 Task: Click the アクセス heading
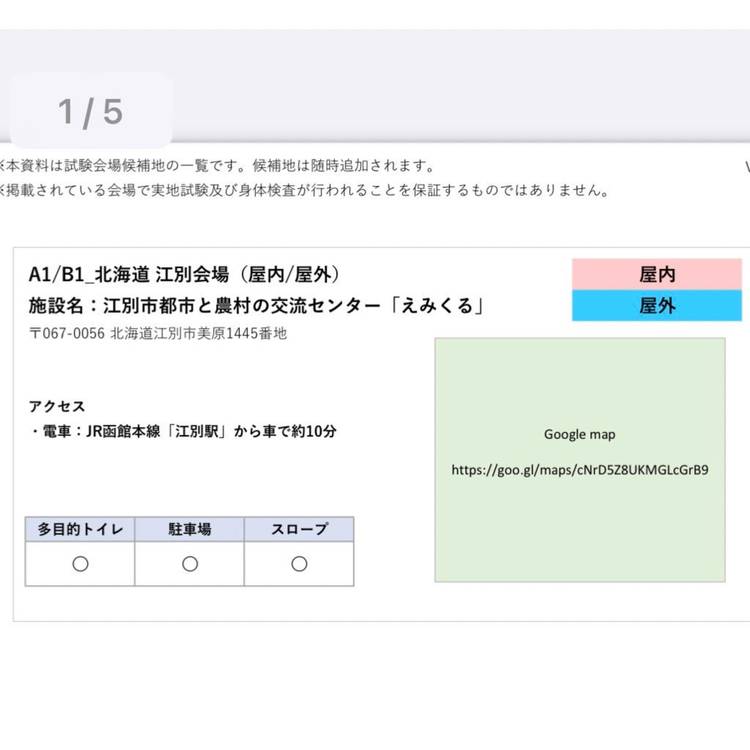pyautogui.click(x=57, y=406)
